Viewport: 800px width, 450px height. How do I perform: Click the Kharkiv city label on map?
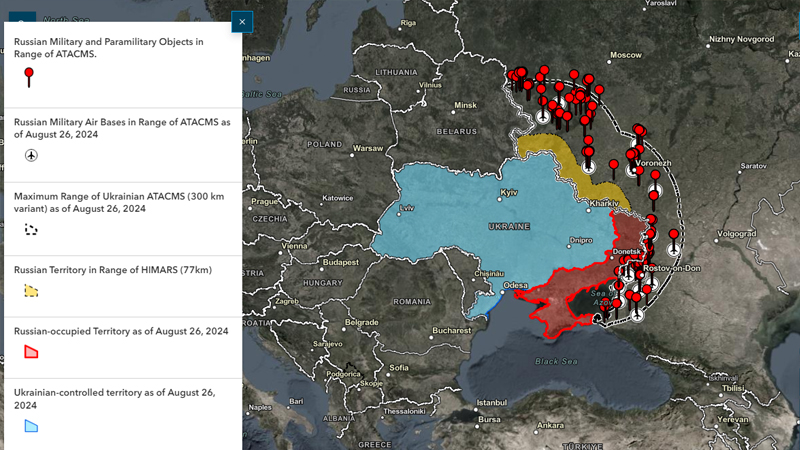coord(604,203)
